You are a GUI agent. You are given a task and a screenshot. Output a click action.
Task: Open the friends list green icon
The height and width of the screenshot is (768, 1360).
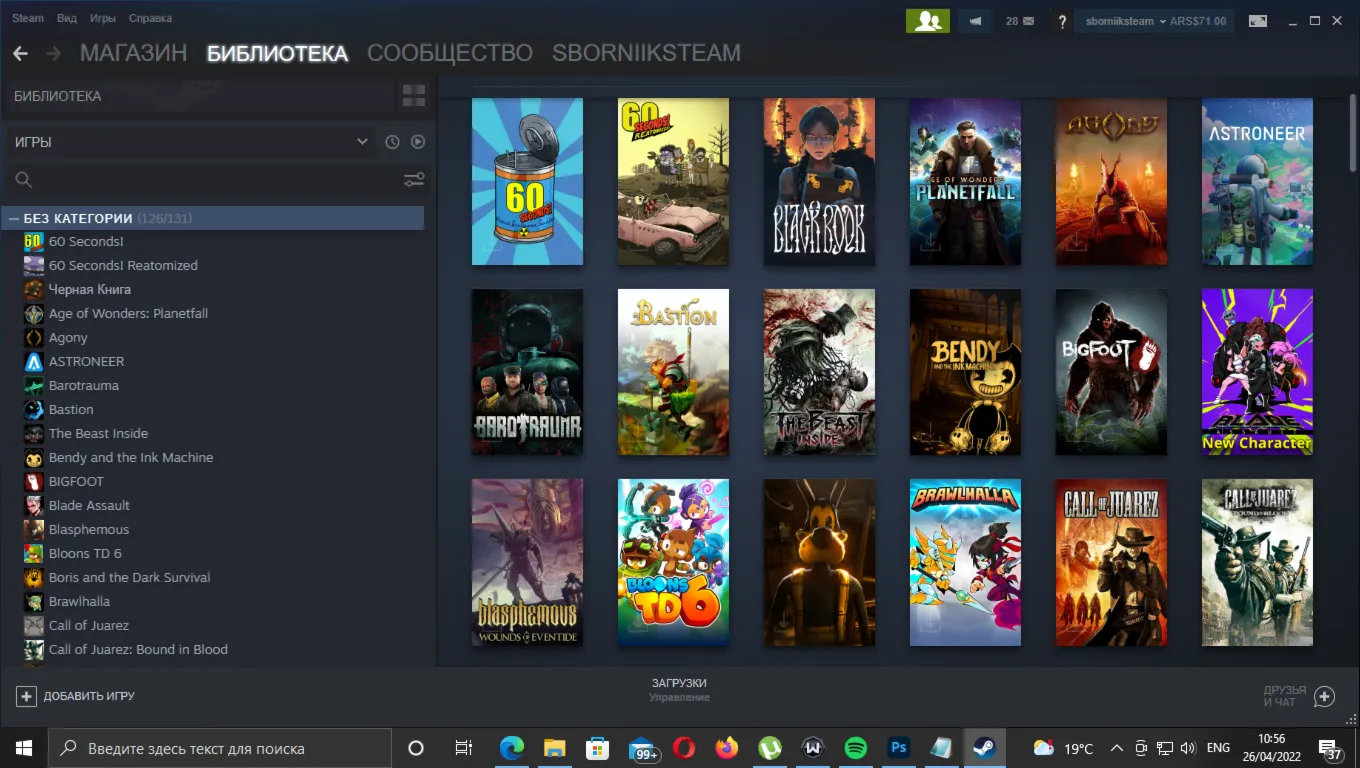[927, 21]
